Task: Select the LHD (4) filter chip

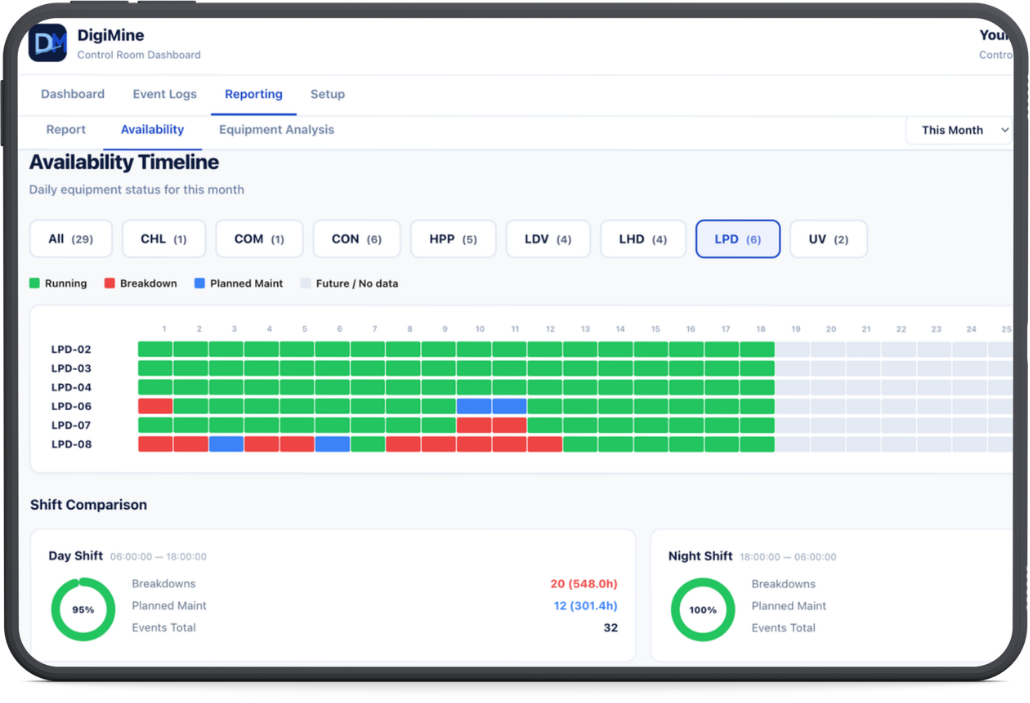Action: [x=643, y=239]
